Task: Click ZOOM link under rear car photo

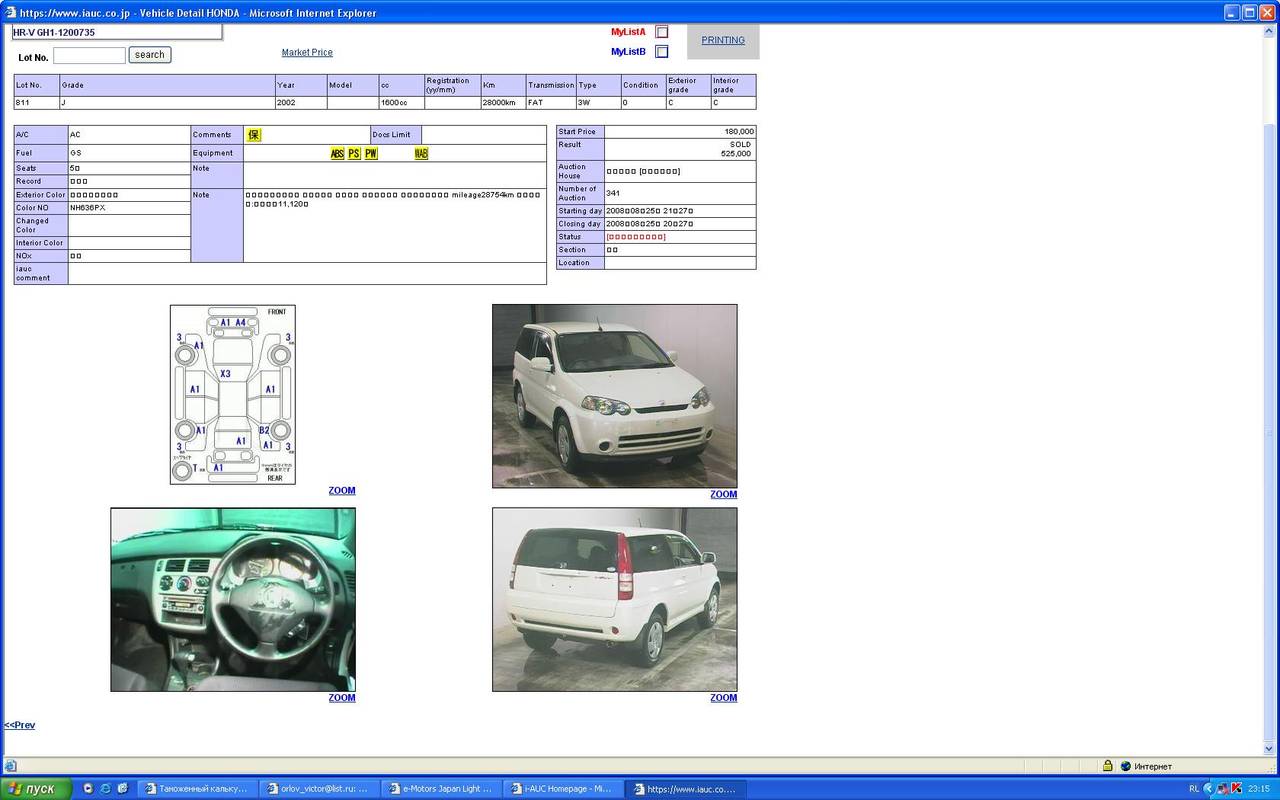Action: [724, 698]
